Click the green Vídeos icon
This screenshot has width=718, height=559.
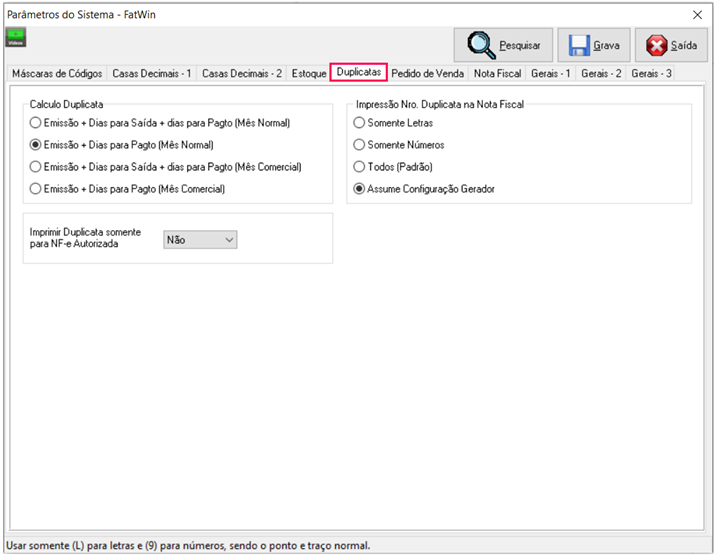(x=17, y=38)
